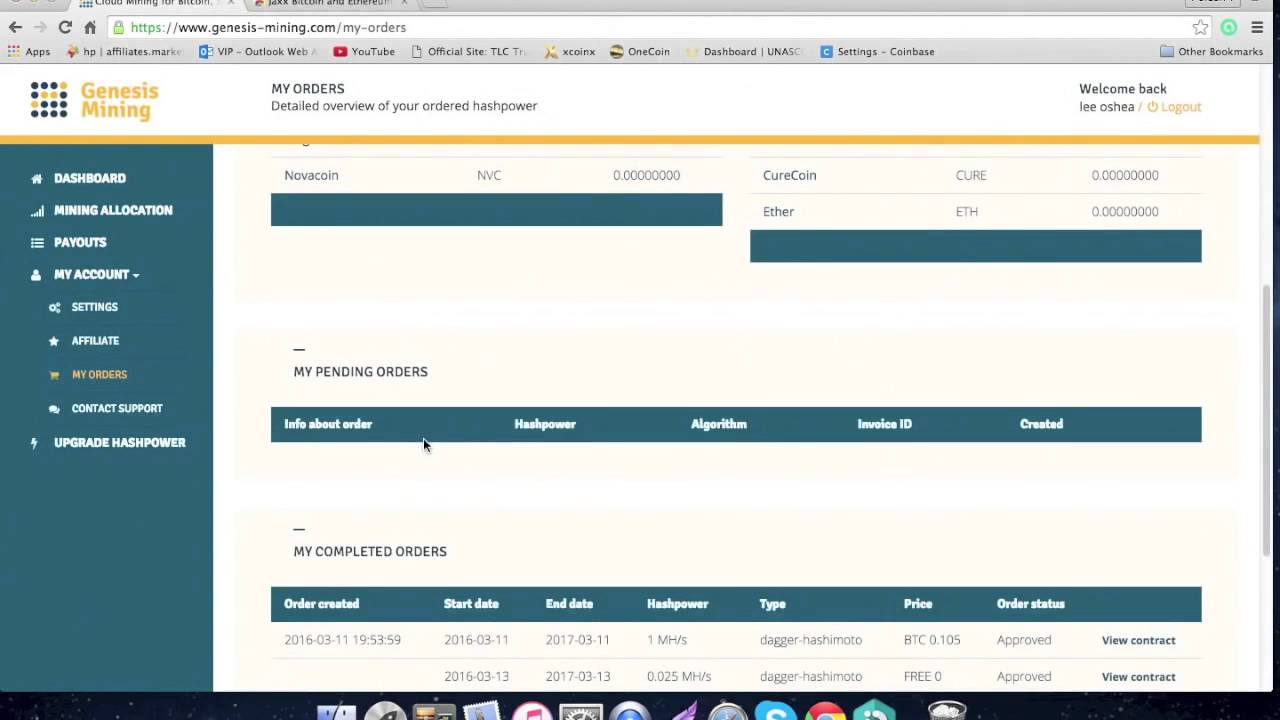This screenshot has width=1280, height=720.
Task: Click the Algorithm column header
Action: [718, 424]
